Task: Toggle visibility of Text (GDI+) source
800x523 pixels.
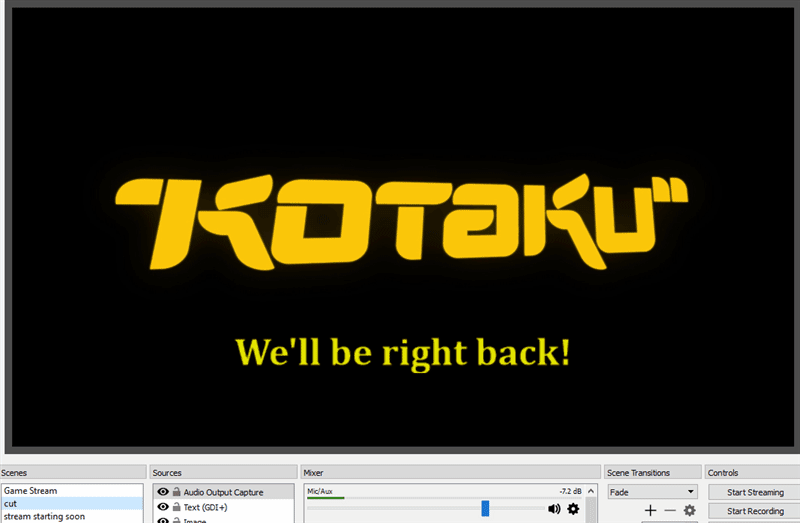Action: tap(163, 507)
